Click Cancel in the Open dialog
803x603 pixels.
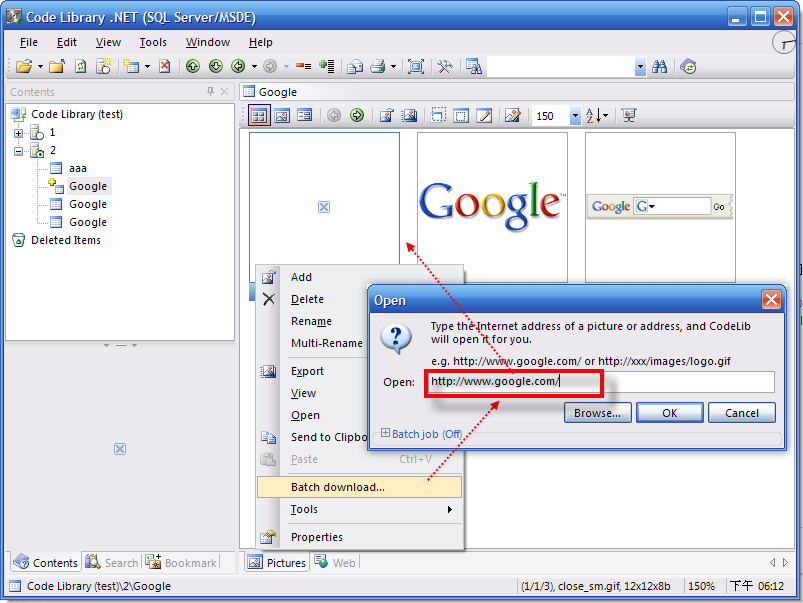point(742,413)
